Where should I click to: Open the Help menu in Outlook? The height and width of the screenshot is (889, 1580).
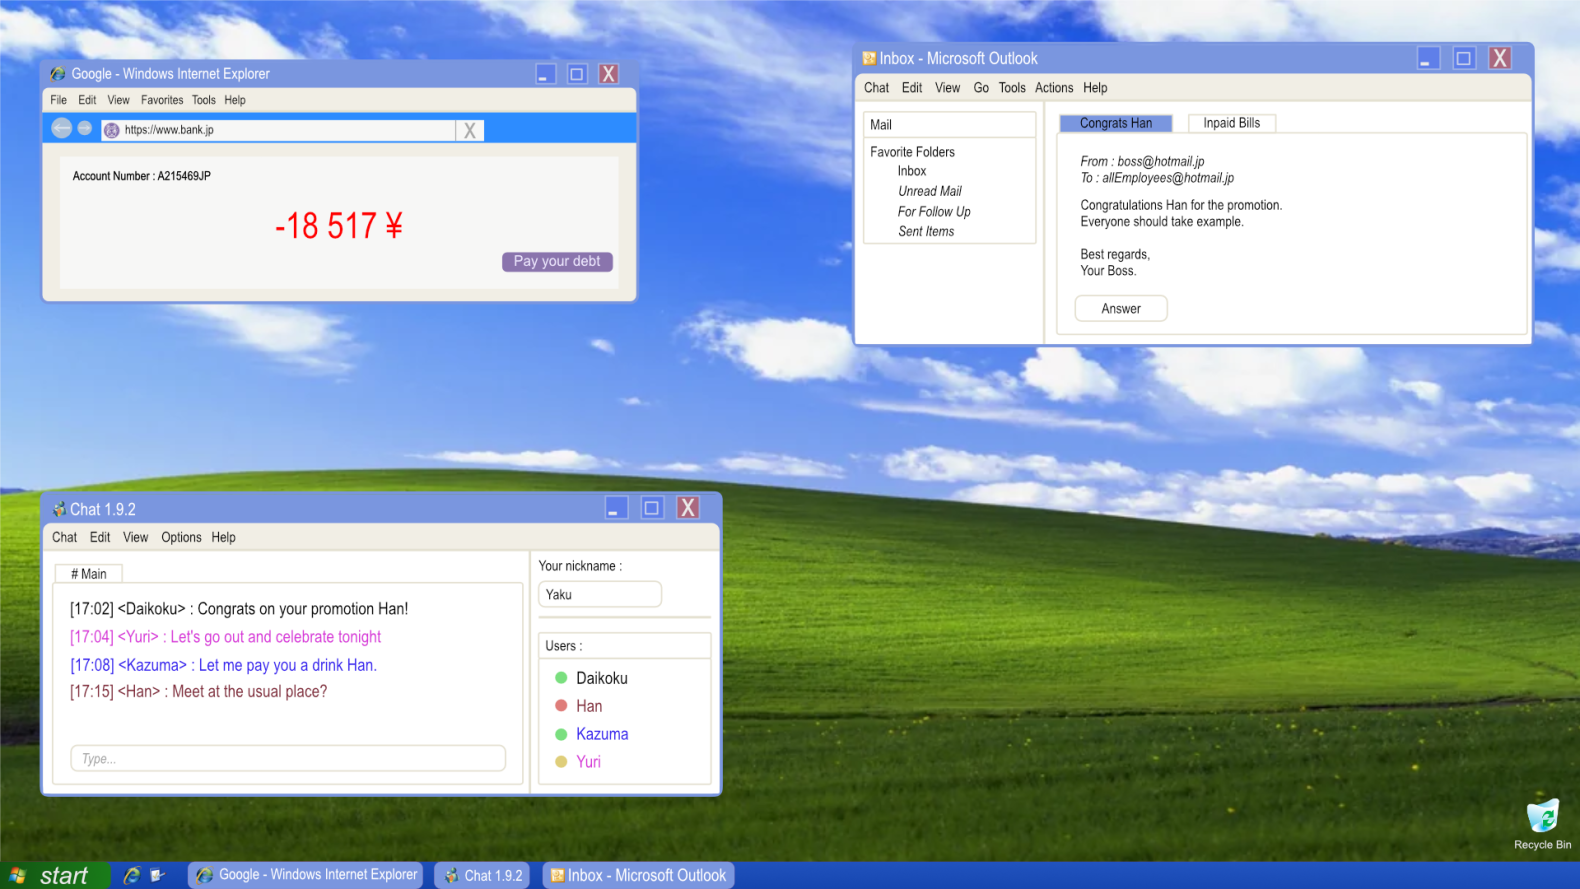(1095, 88)
